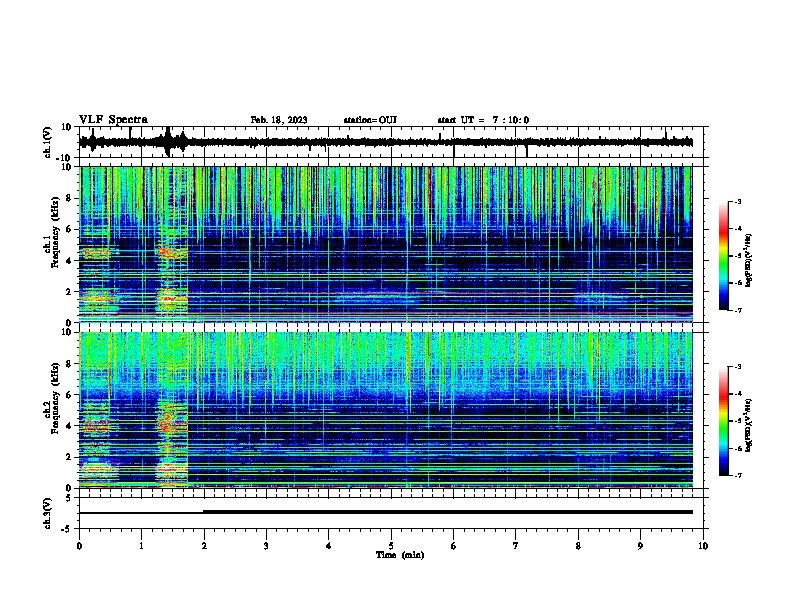The image size is (792, 612).
Task: Click time-axis tick label "8"
Action: pyautogui.click(x=578, y=546)
